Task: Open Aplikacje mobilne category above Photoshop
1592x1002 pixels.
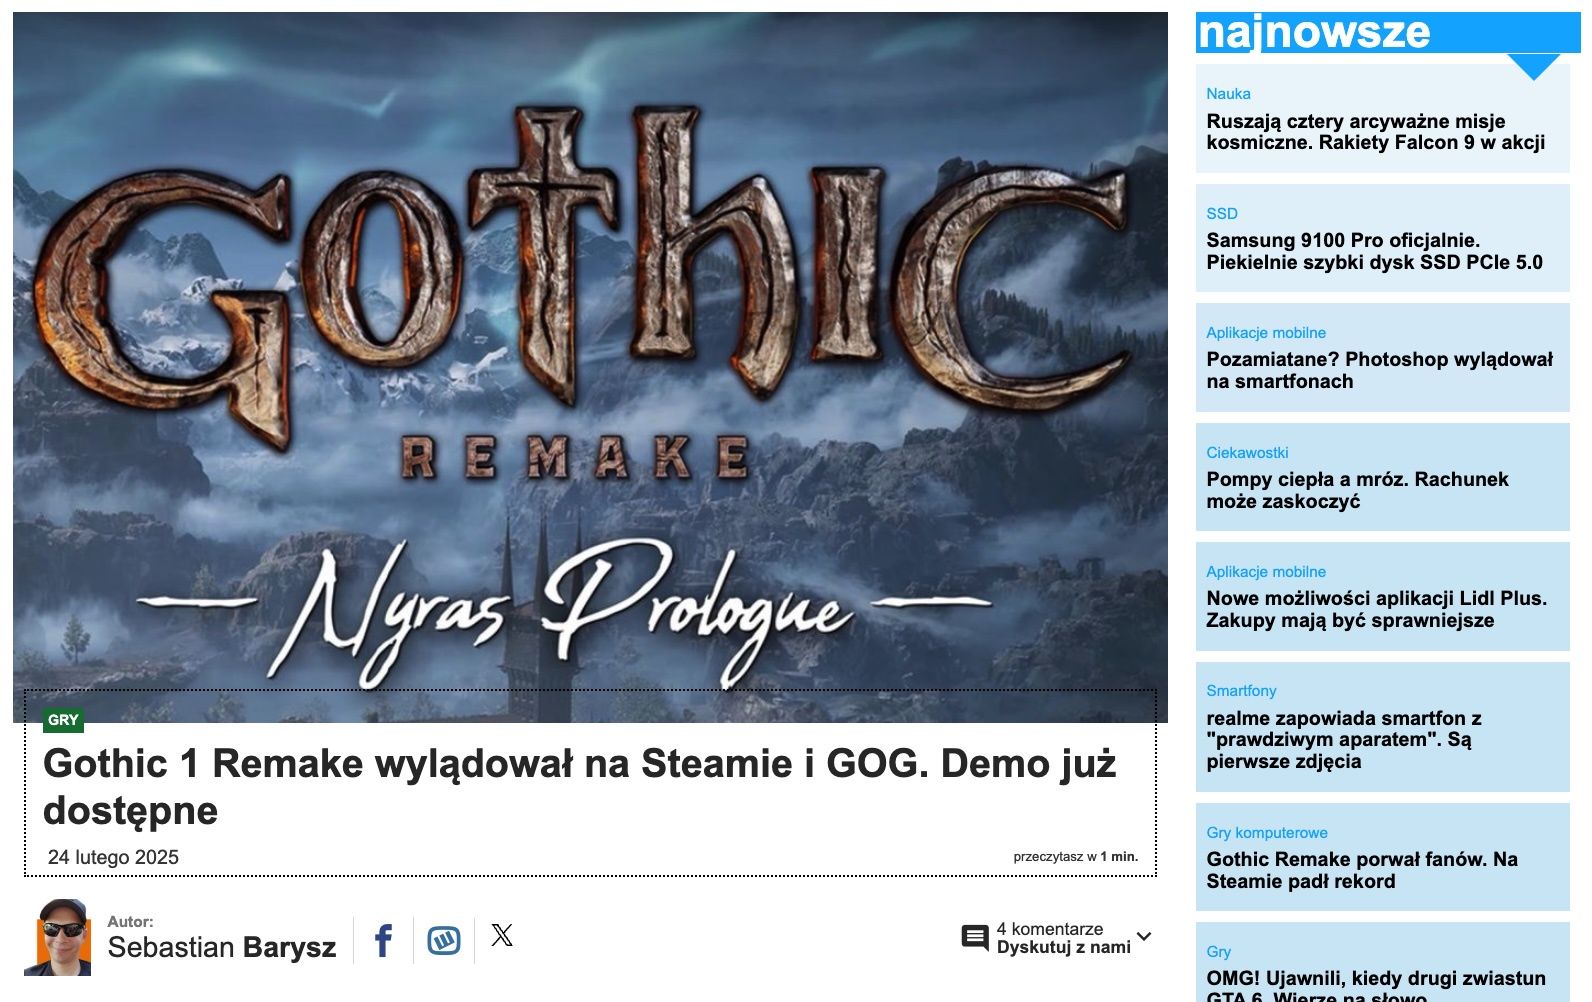Action: pos(1266,333)
